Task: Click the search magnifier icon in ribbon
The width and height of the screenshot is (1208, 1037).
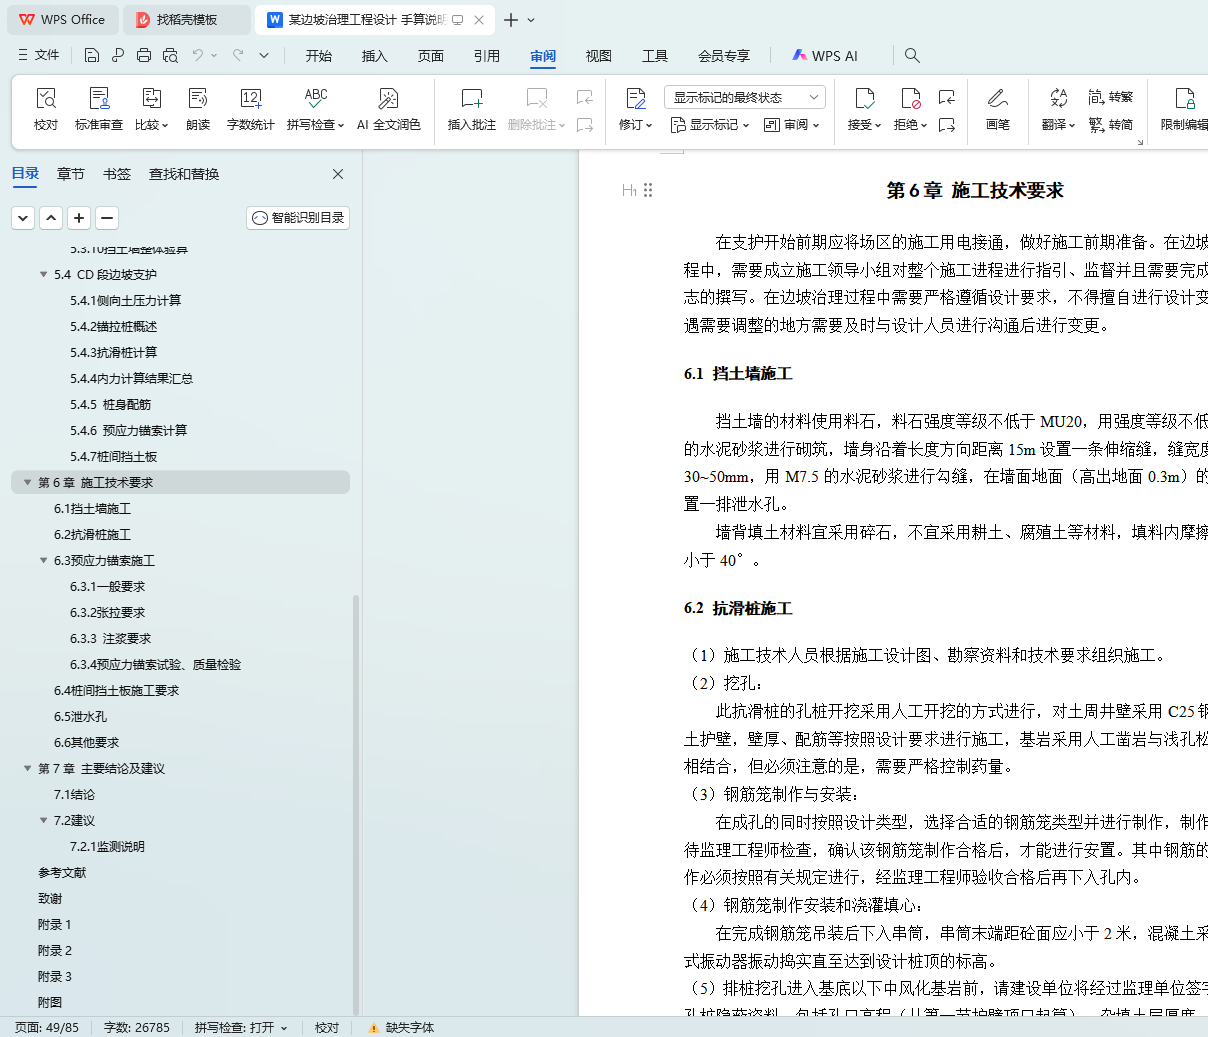Action: pyautogui.click(x=912, y=56)
